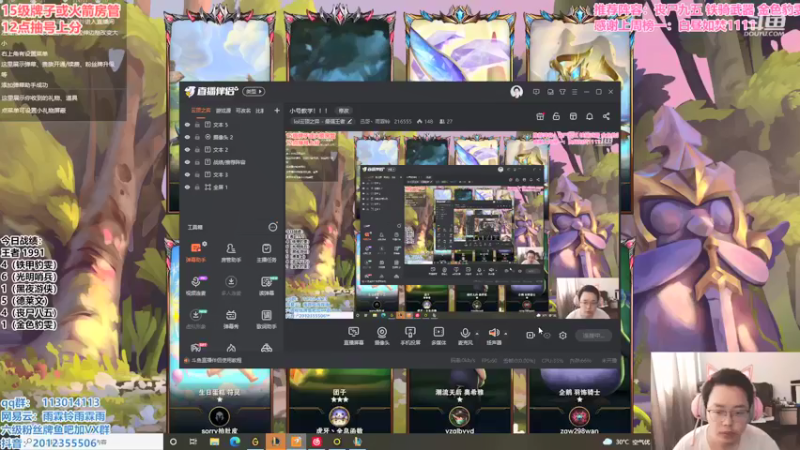Select the 文本 3 layer row
This screenshot has width=800, height=450.
[x=232, y=174]
